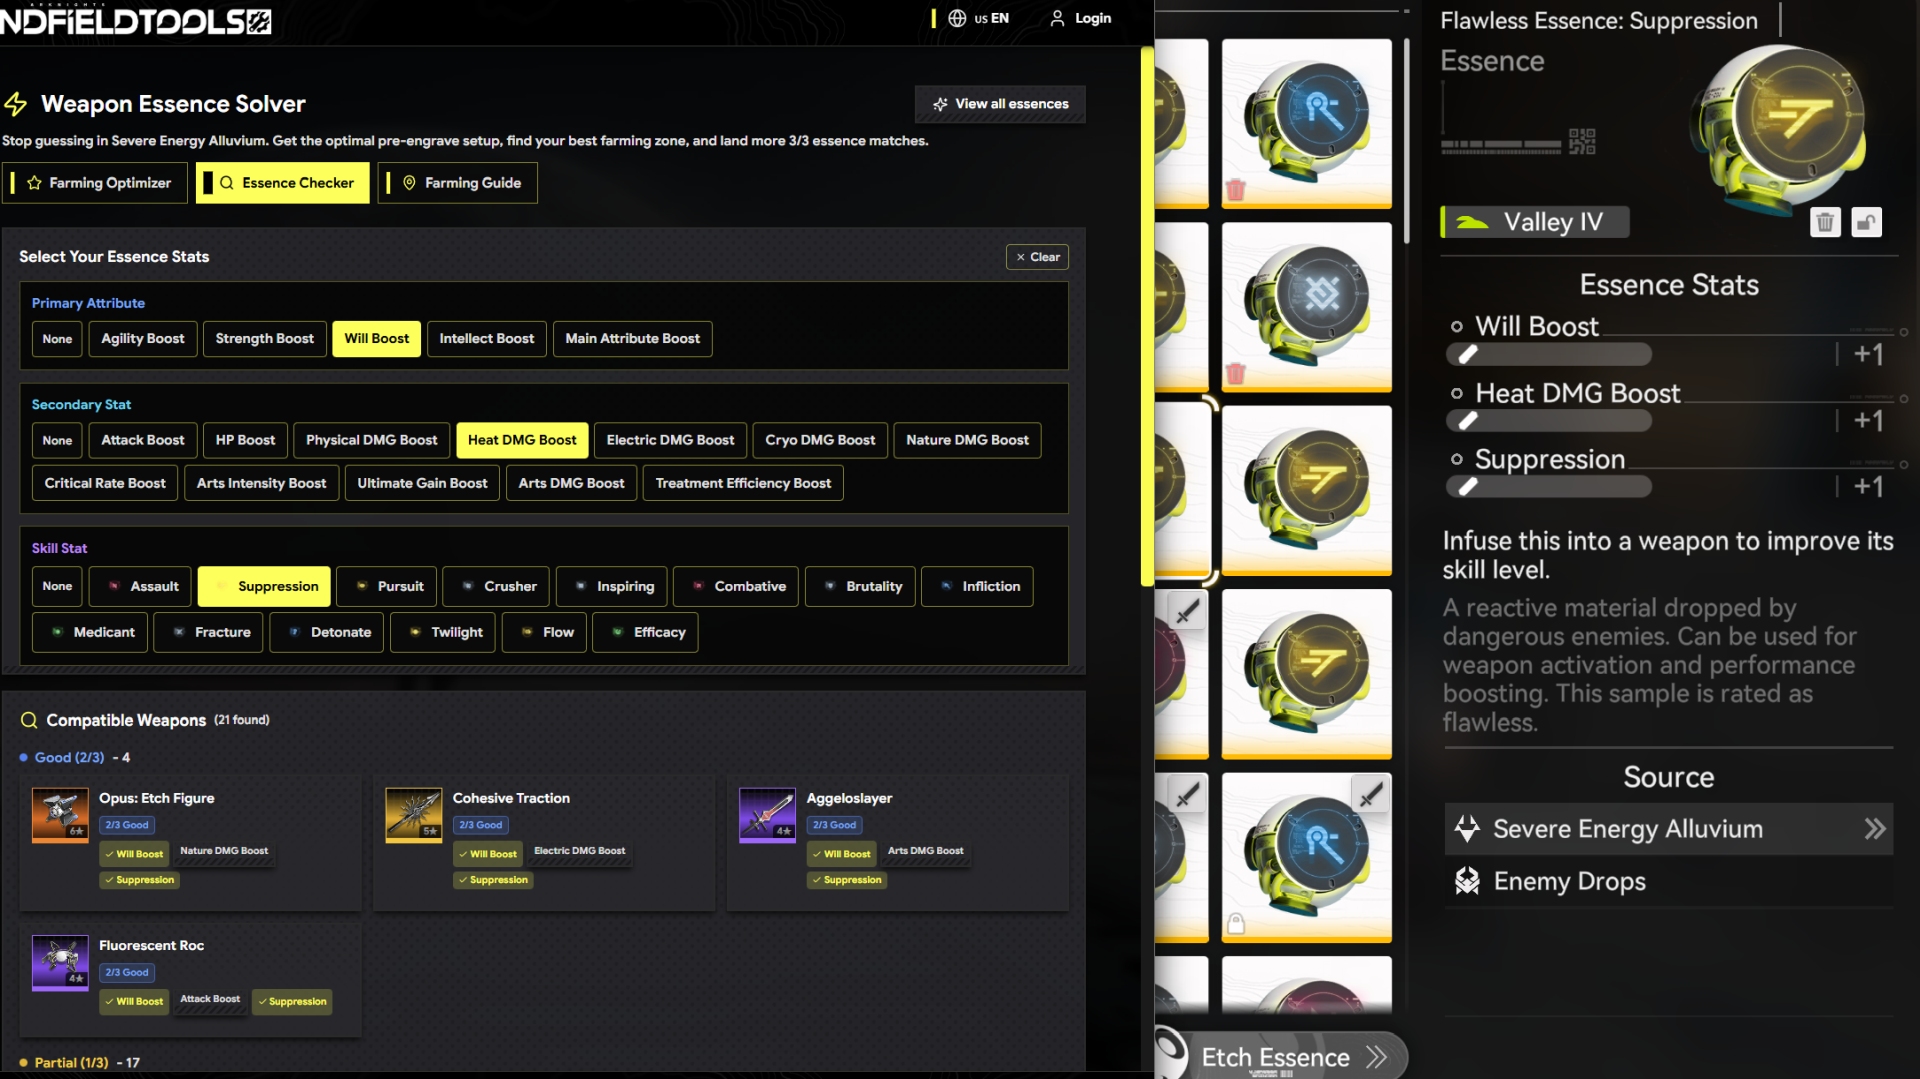Choose None under Primary Attribute
Screen dimensions: 1920x1079
pyautogui.click(x=57, y=339)
